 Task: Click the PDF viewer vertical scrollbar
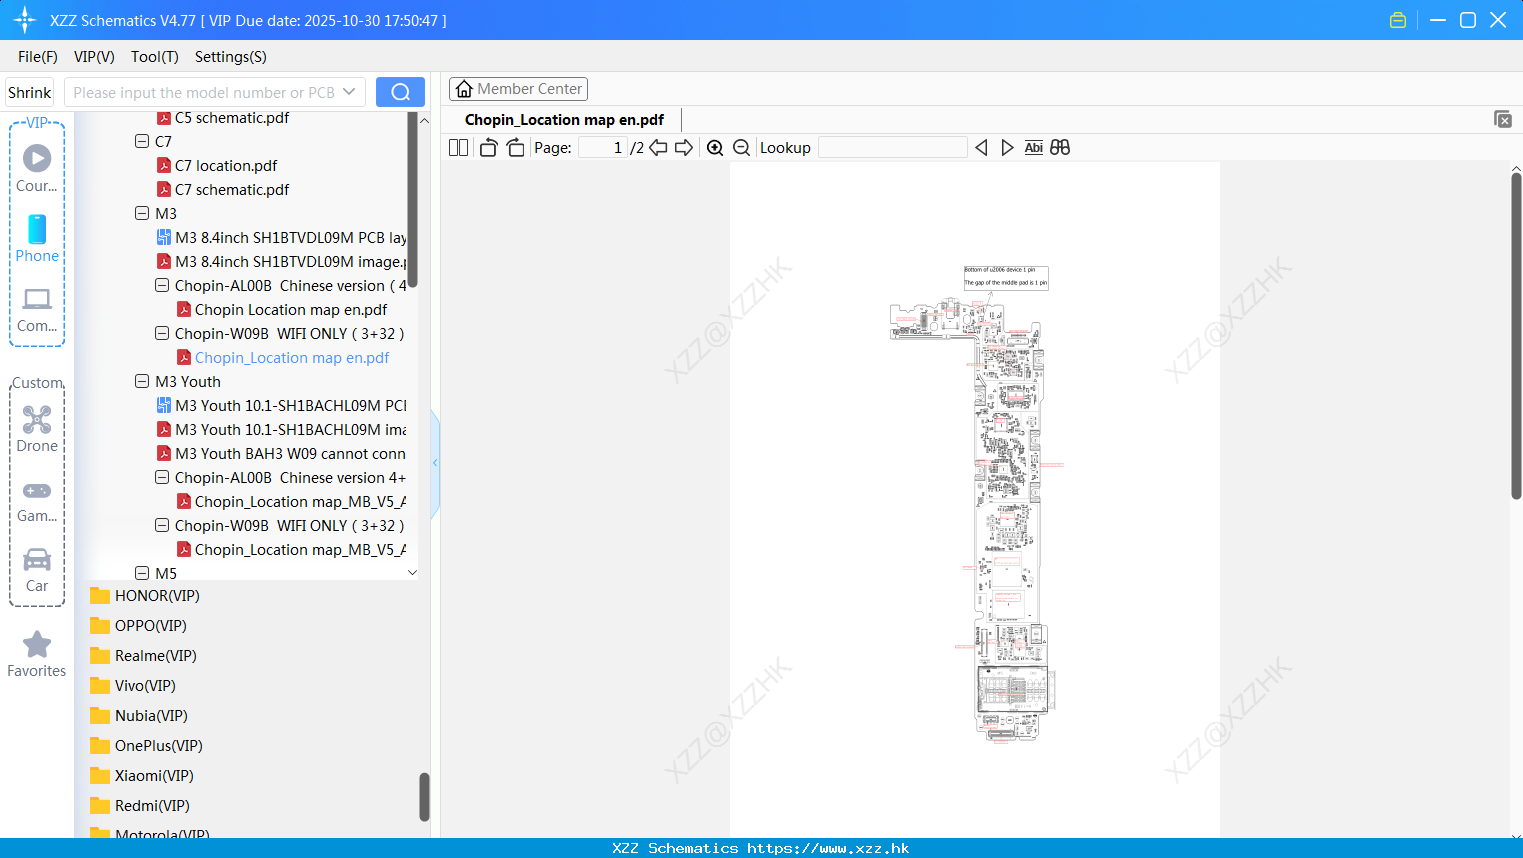pyautogui.click(x=1516, y=336)
